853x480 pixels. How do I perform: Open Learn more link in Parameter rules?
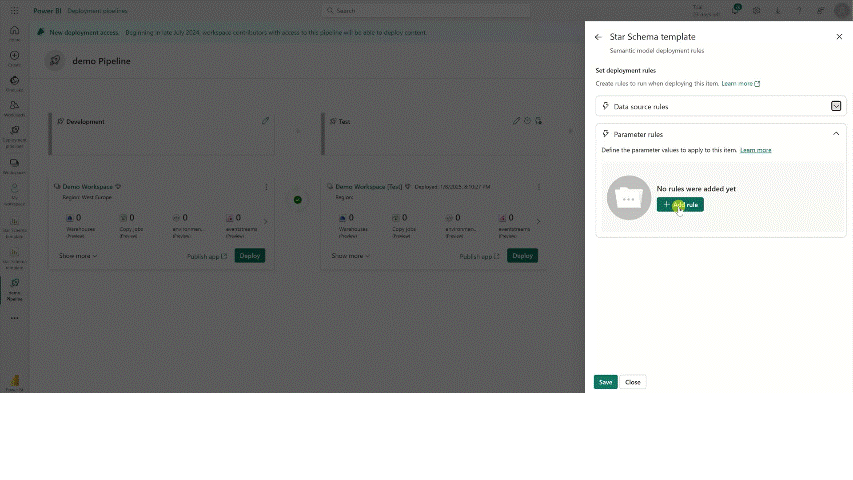[x=756, y=150]
